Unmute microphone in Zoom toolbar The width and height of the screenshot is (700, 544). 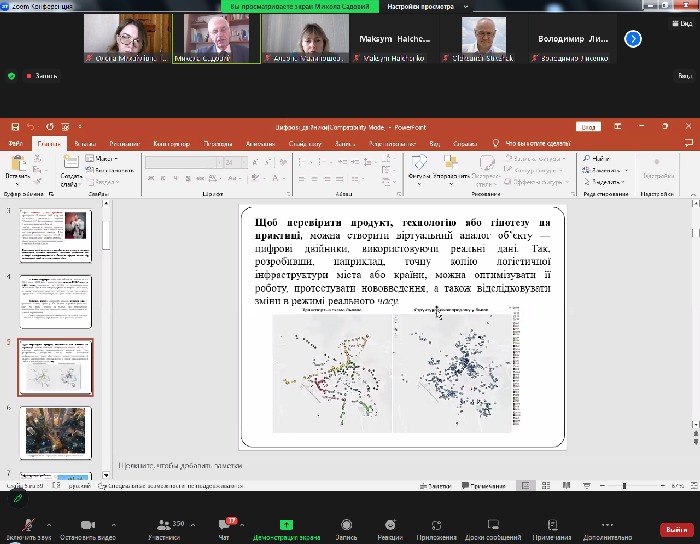pyautogui.click(x=27, y=525)
